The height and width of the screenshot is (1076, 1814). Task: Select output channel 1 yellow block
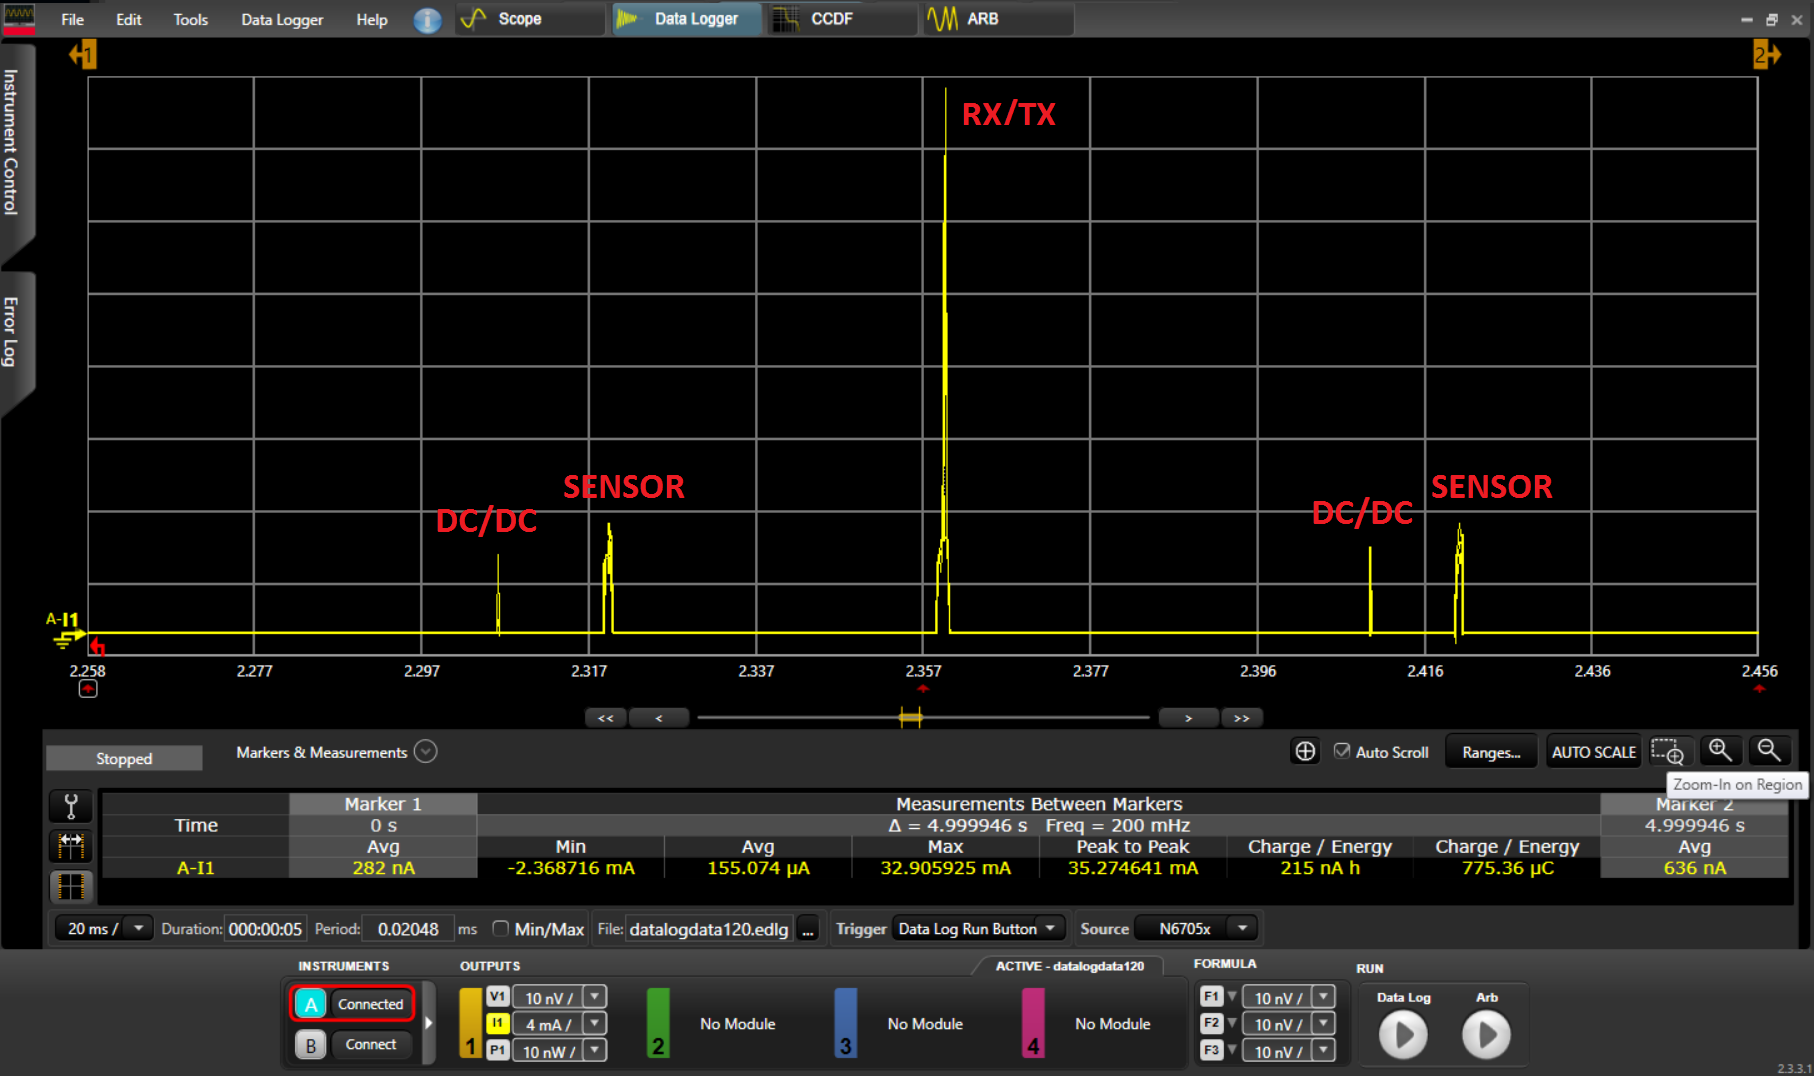pyautogui.click(x=470, y=1023)
